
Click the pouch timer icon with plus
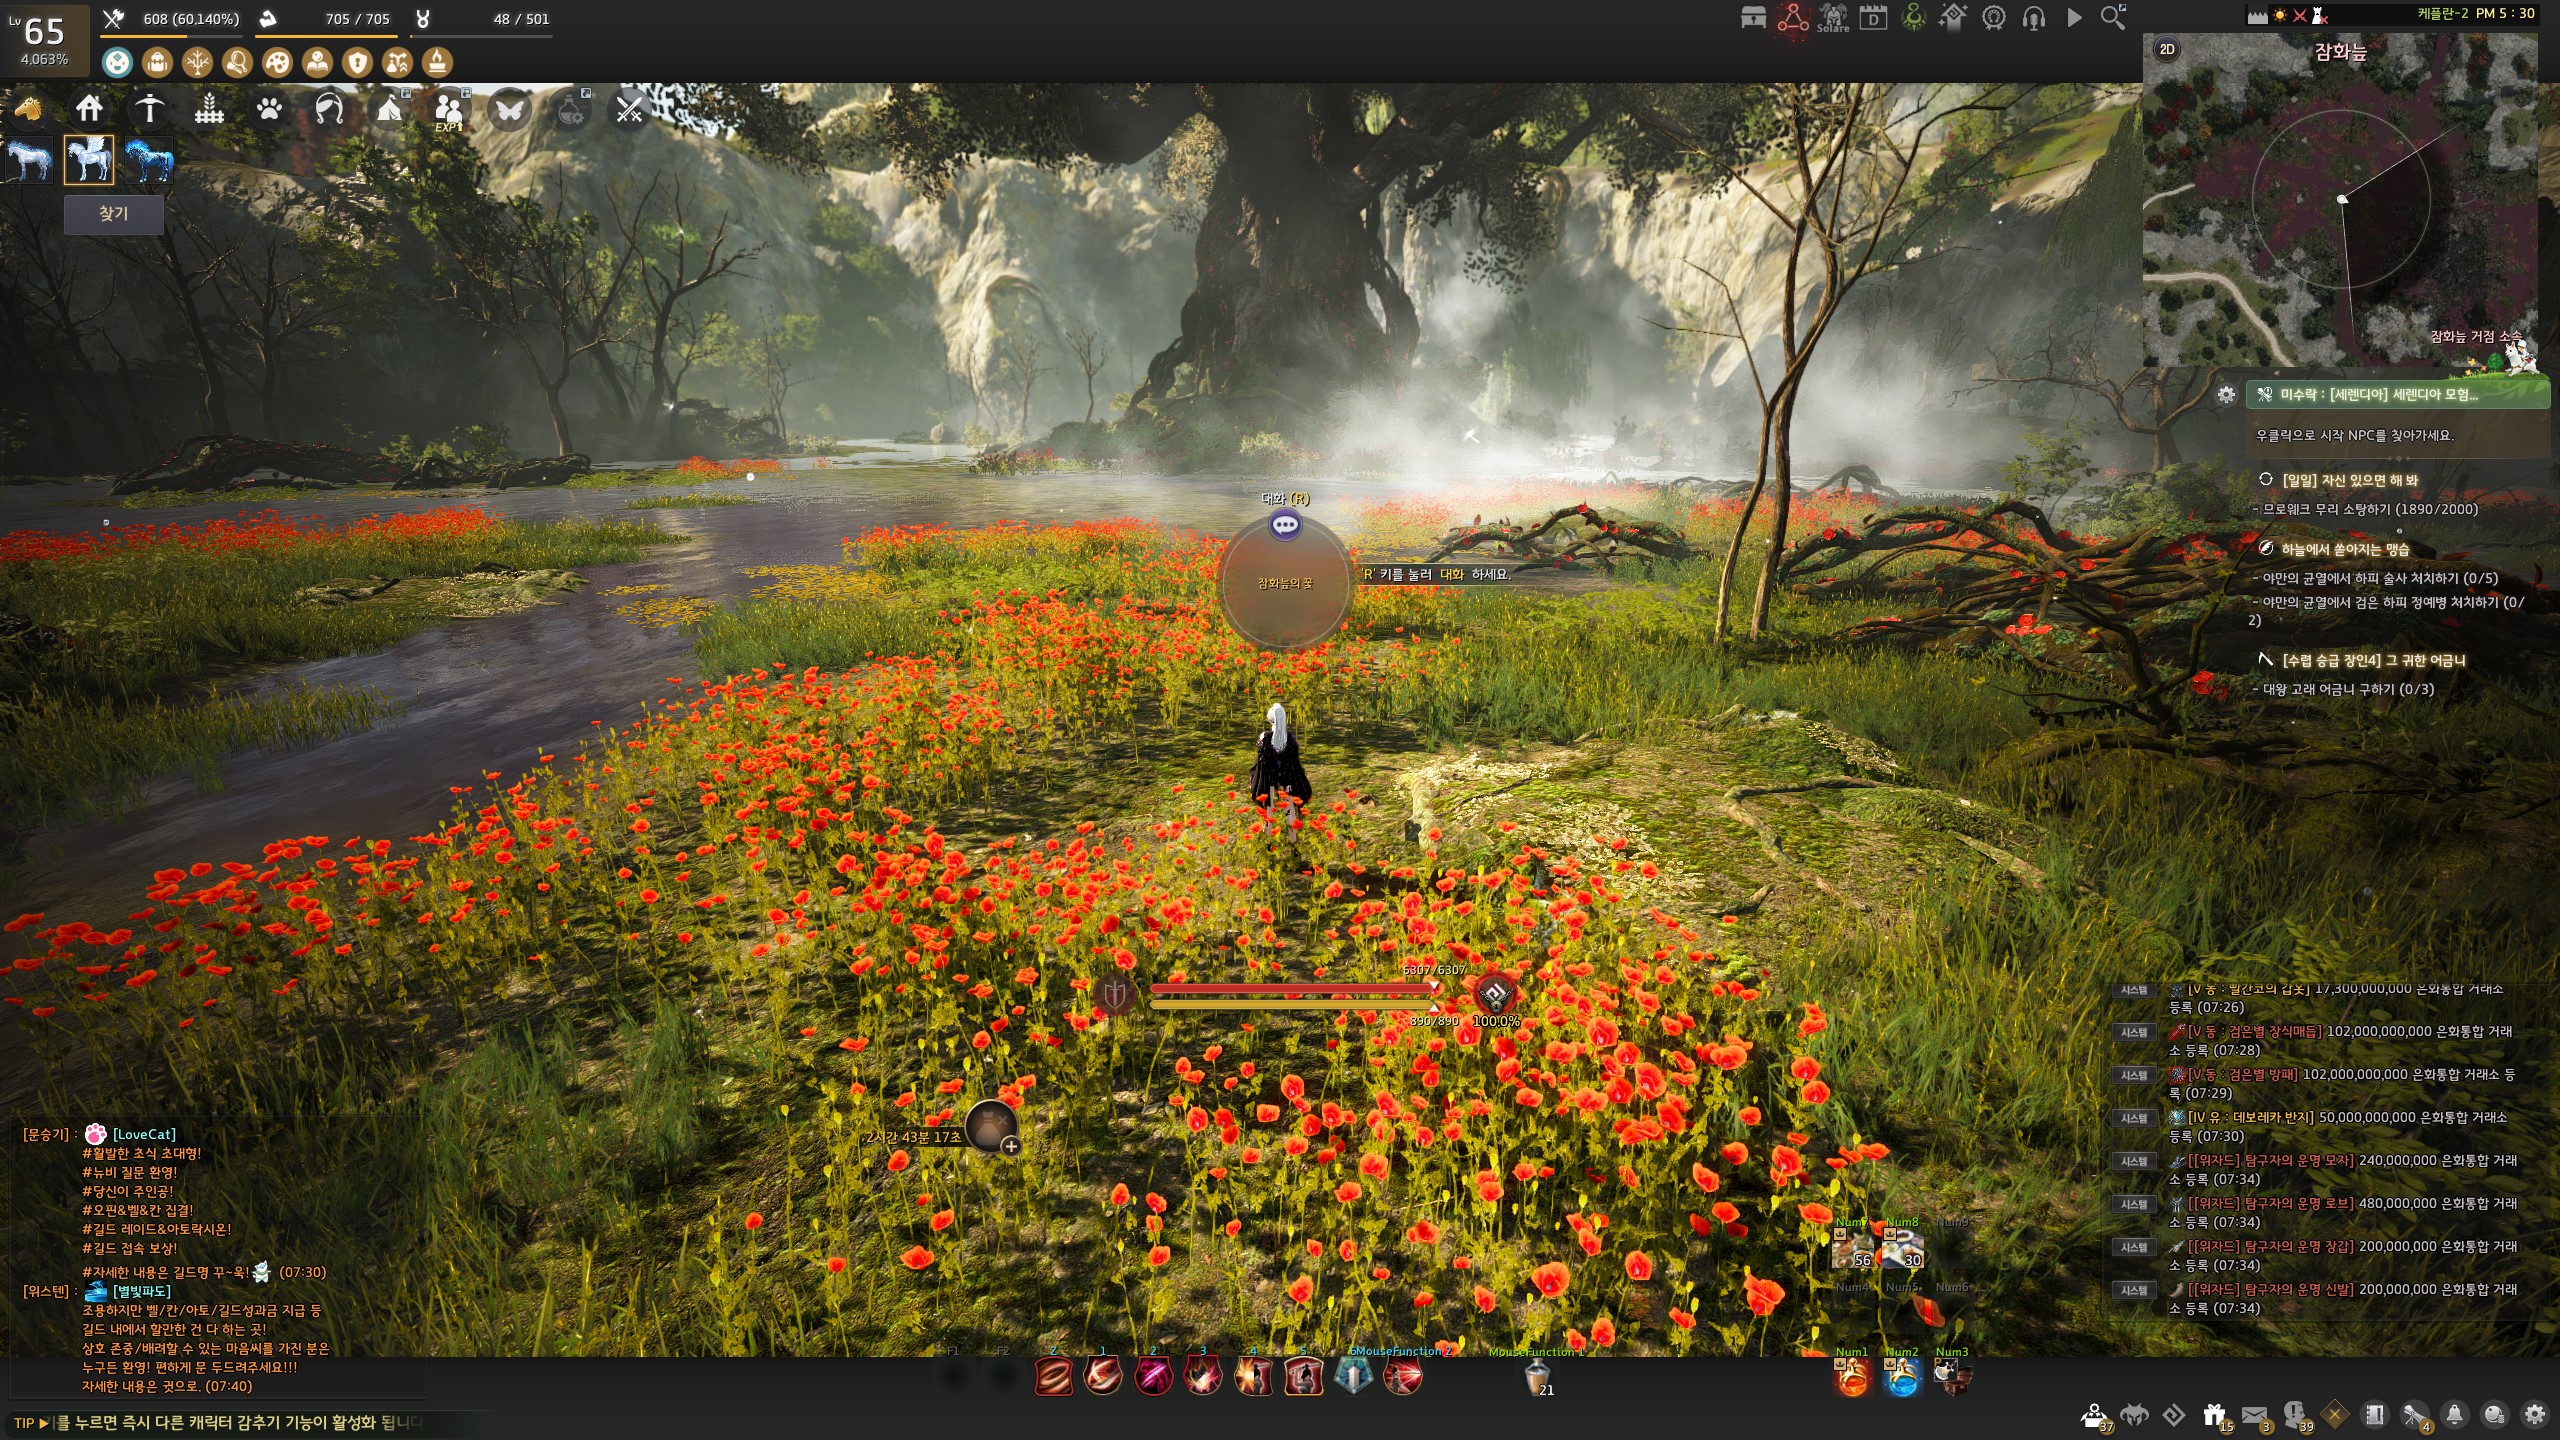click(992, 1127)
